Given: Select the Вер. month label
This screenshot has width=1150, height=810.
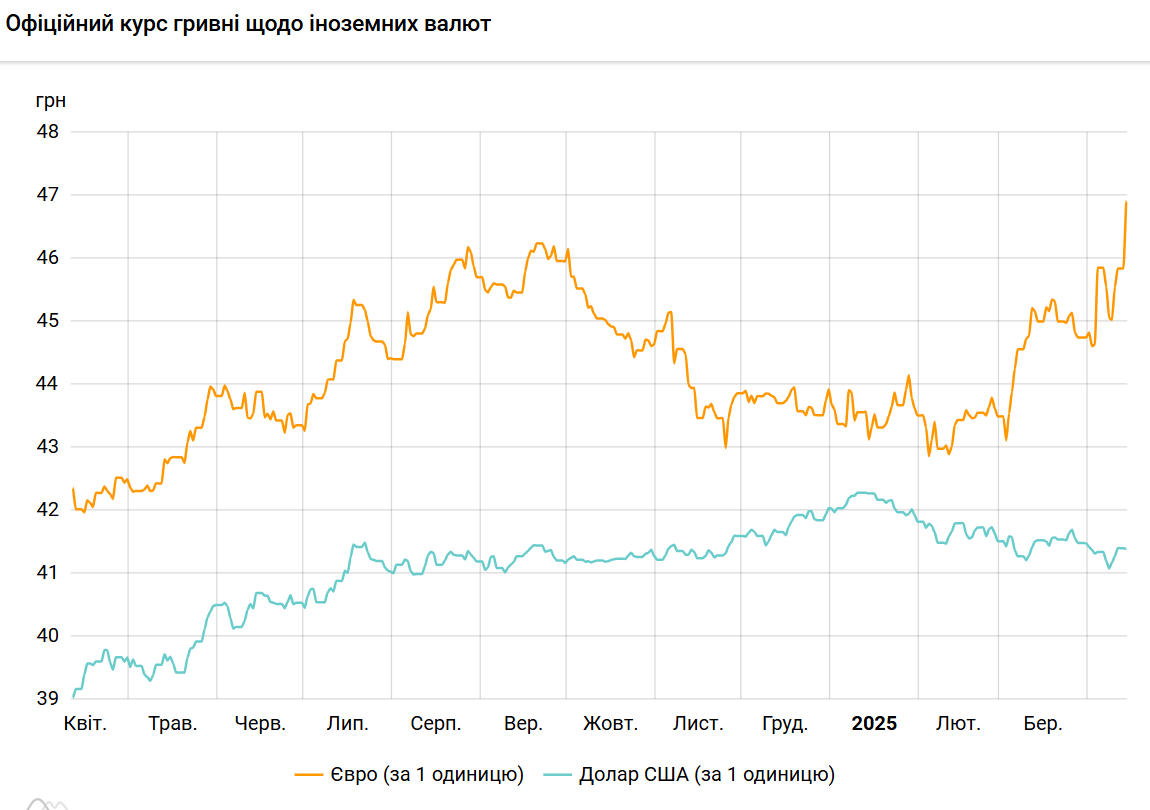Looking at the screenshot, I should tap(523, 724).
